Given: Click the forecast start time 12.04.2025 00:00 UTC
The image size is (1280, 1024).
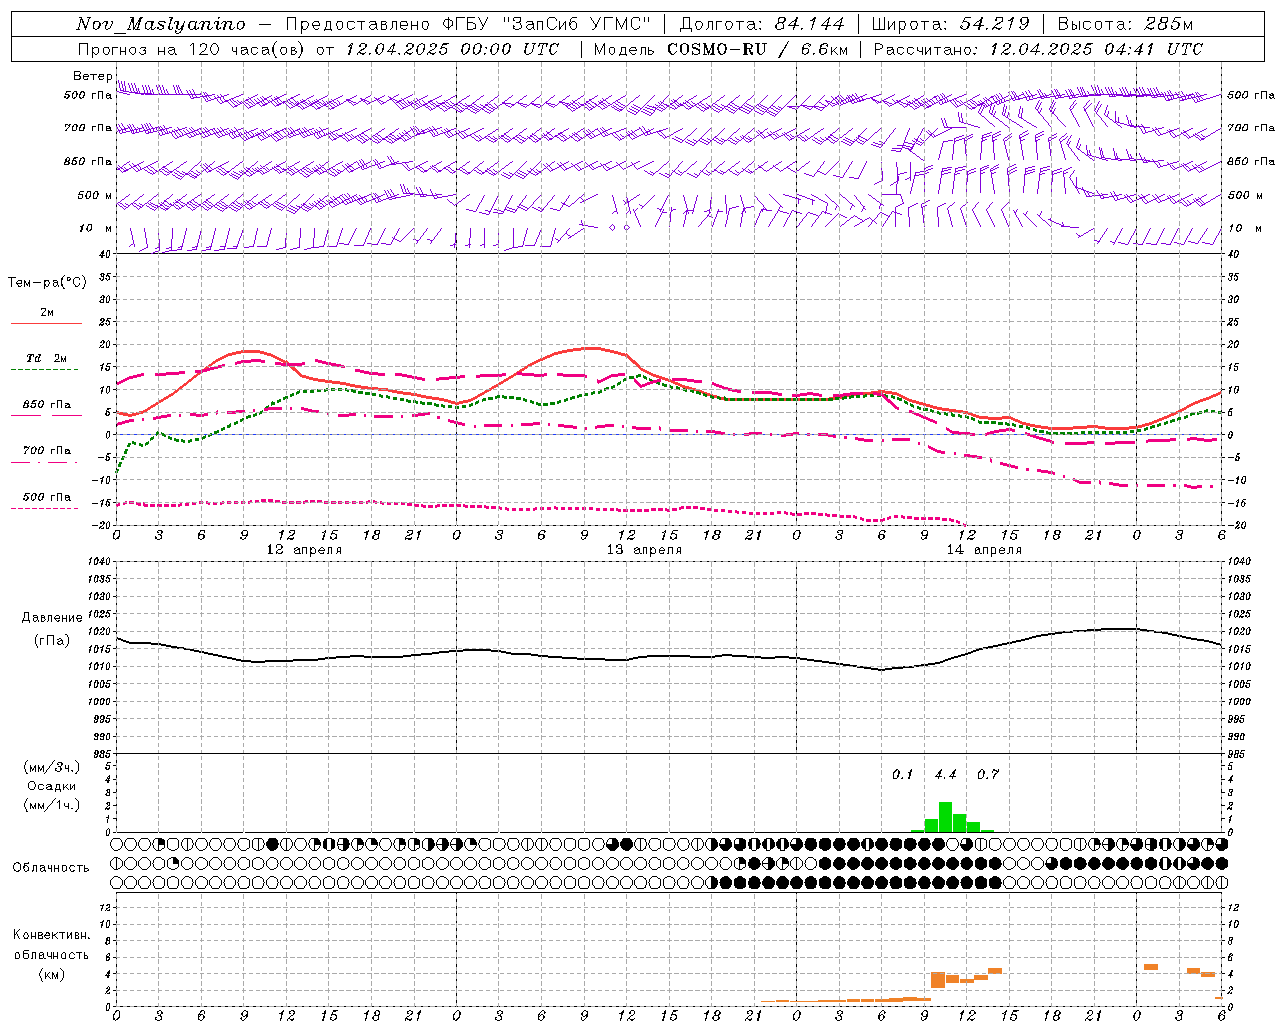Looking at the screenshot, I should (452, 49).
